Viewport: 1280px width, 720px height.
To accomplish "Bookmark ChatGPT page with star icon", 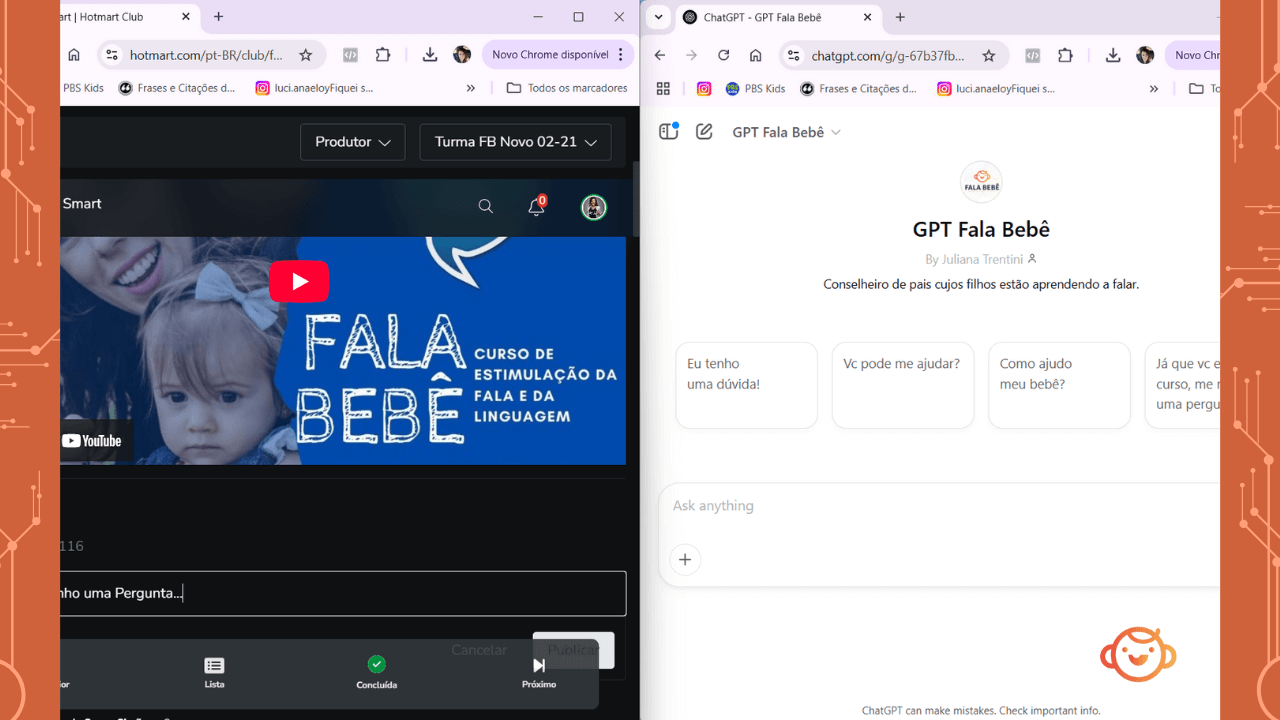I will click(989, 55).
